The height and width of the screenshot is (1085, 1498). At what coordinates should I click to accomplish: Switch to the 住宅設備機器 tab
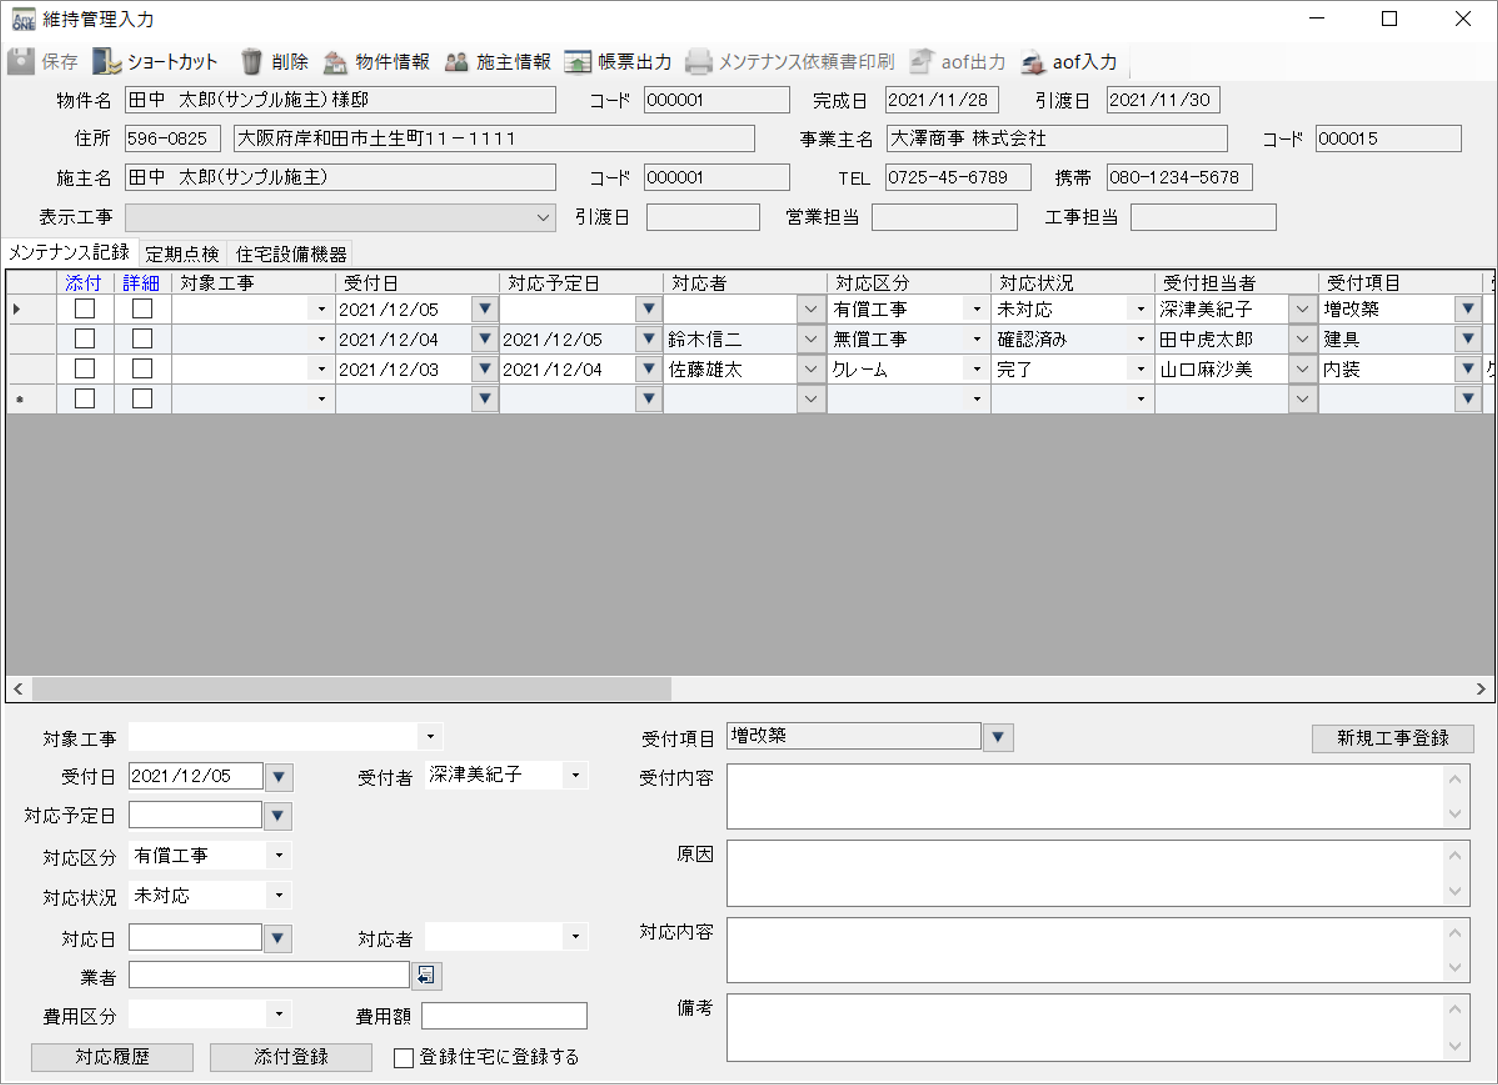coord(291,254)
